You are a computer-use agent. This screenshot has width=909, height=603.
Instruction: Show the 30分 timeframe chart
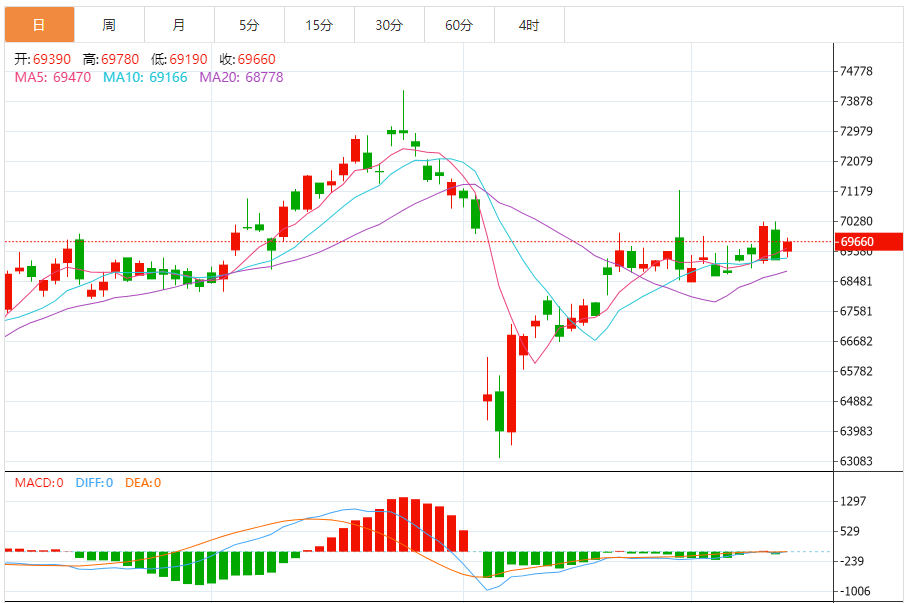[390, 25]
